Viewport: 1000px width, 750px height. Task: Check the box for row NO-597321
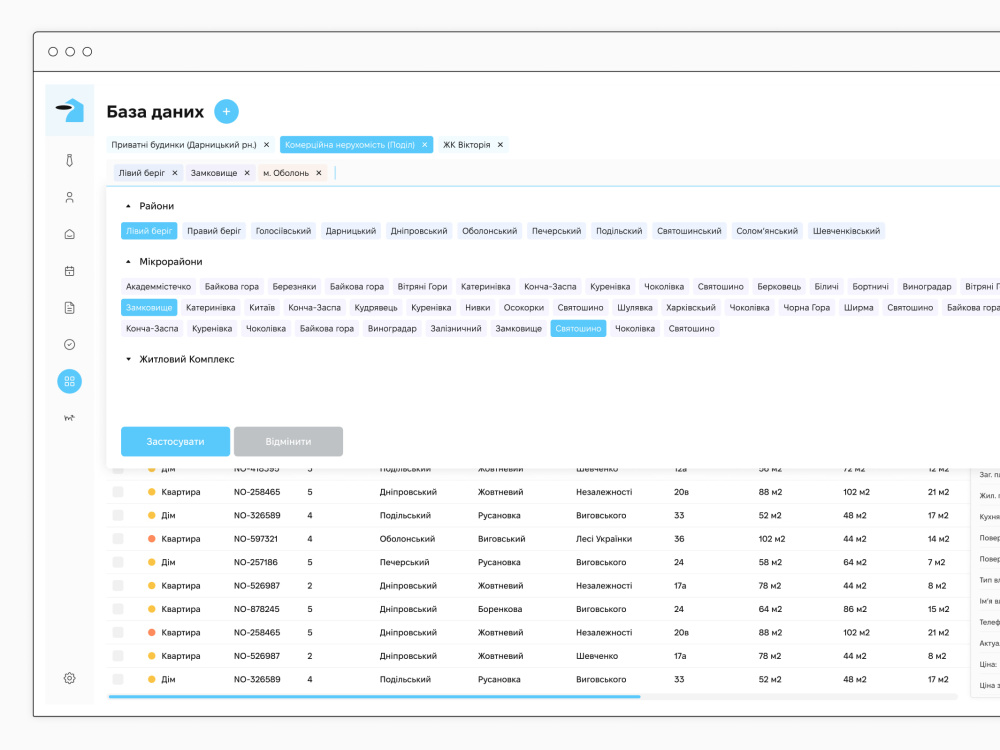[118, 539]
